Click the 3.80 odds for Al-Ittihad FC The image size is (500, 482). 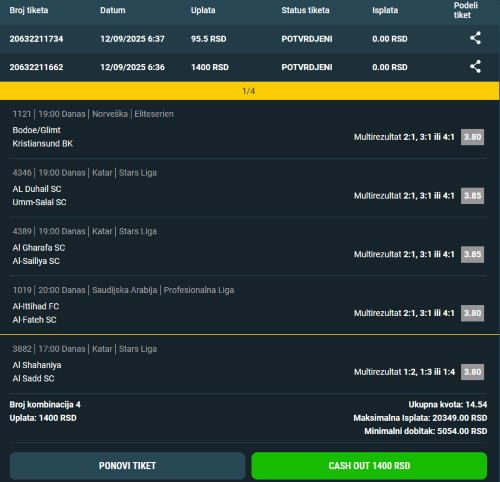[472, 313]
